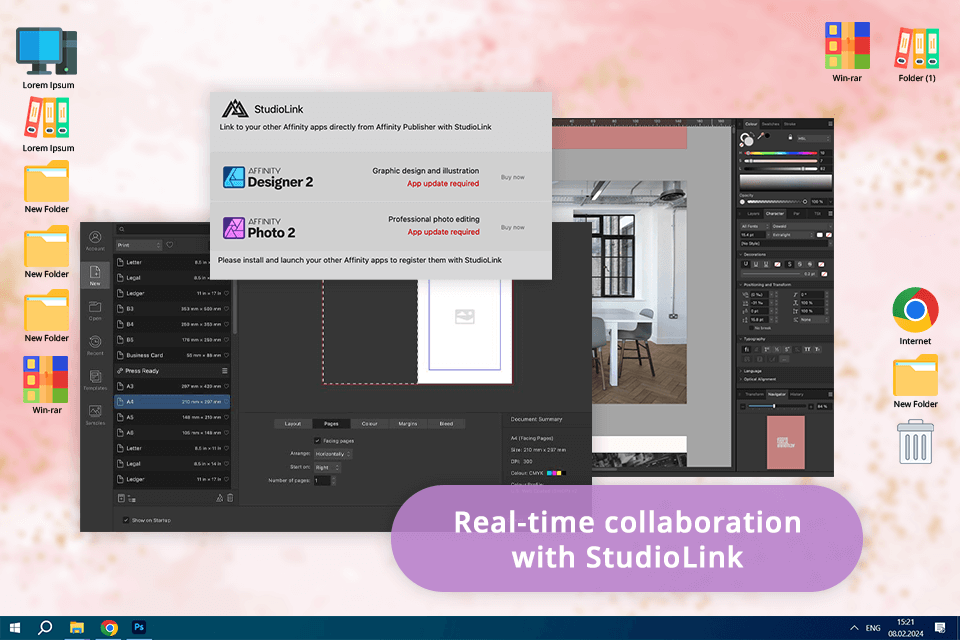The height and width of the screenshot is (640, 960).
Task: Adjust the Hue slider in Colour panel
Action: pyautogui.click(x=782, y=153)
